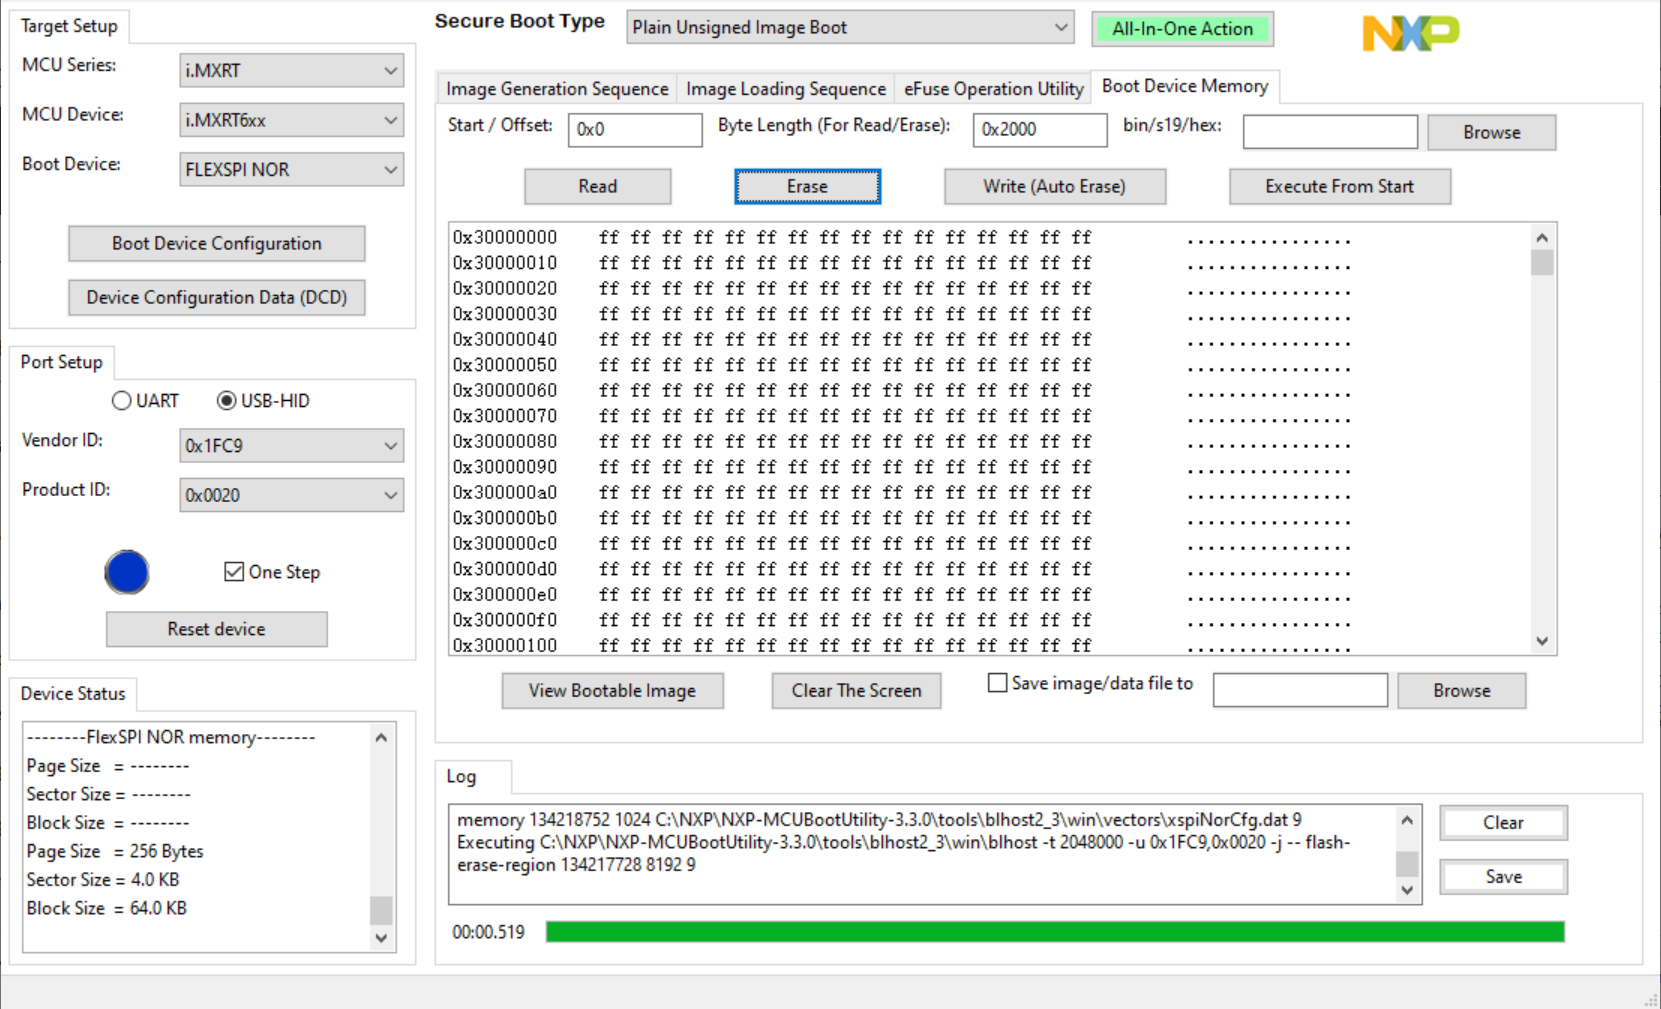Click Clear The Screen button

(x=857, y=691)
